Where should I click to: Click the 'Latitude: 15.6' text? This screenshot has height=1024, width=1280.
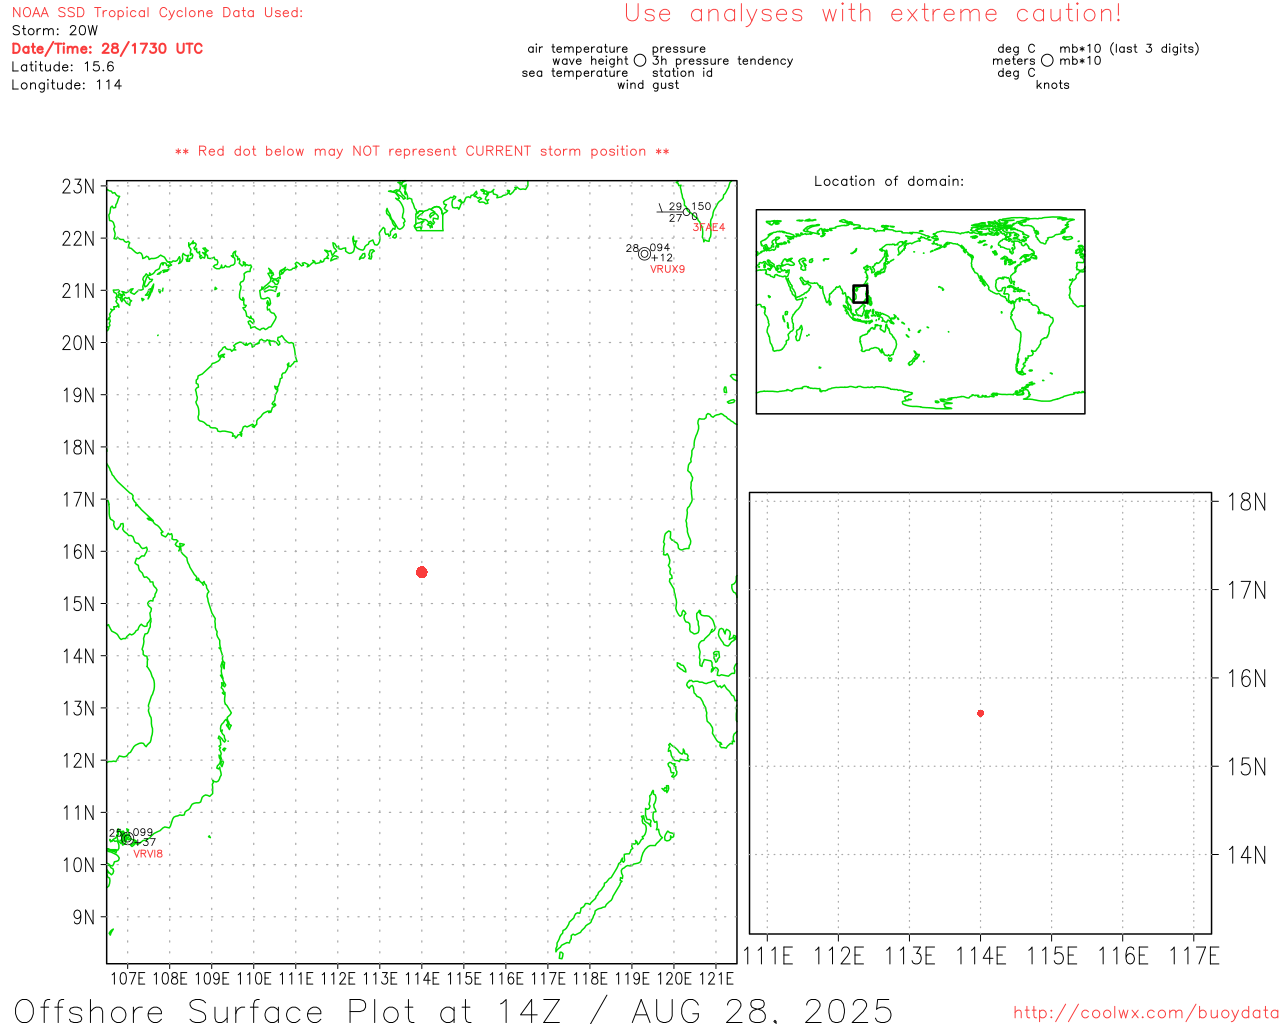pyautogui.click(x=63, y=67)
